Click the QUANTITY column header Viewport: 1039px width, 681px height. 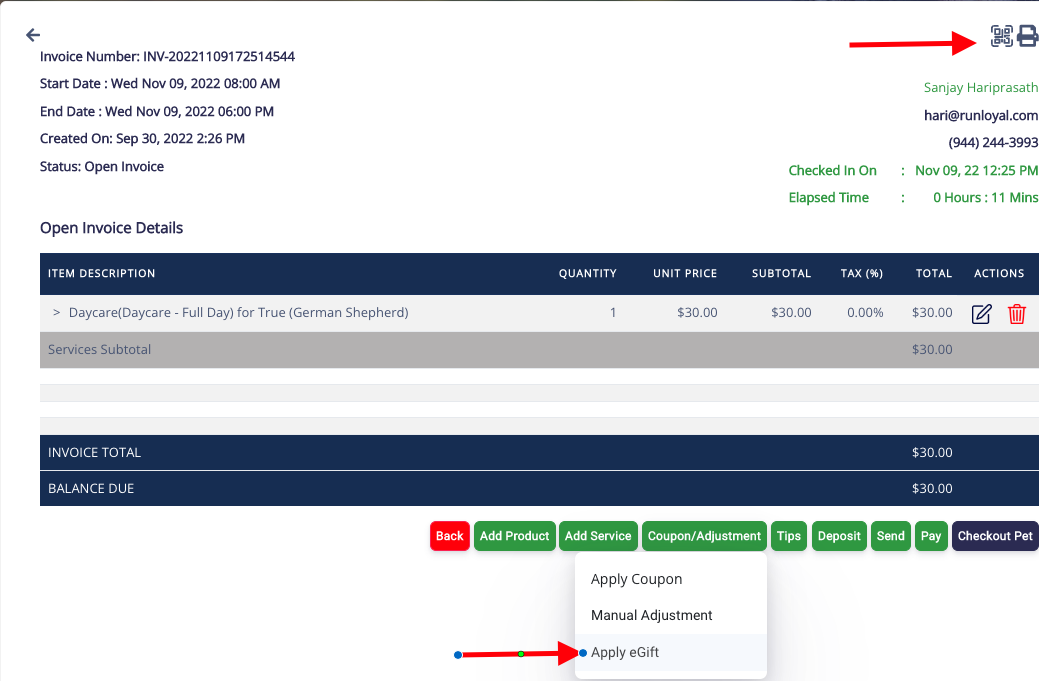click(587, 274)
